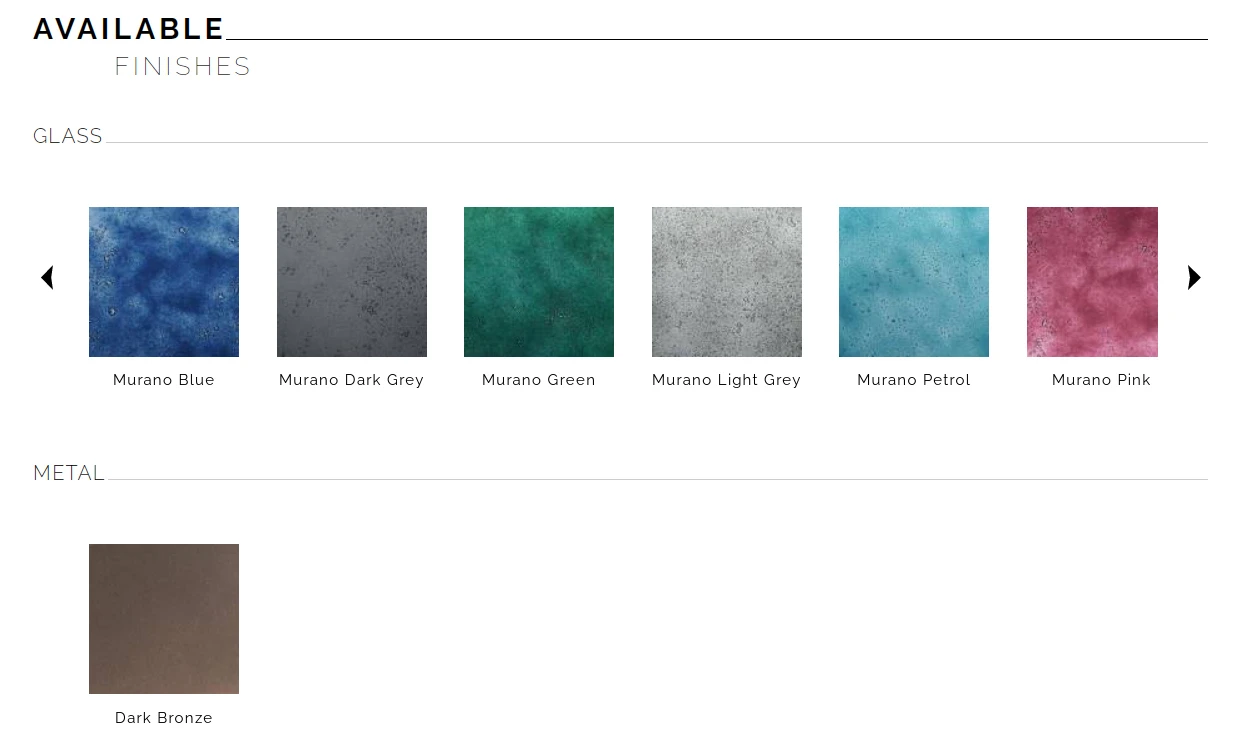Click the "Murano Green" label
Image resolution: width=1234 pixels, height=744 pixels.
tap(539, 380)
